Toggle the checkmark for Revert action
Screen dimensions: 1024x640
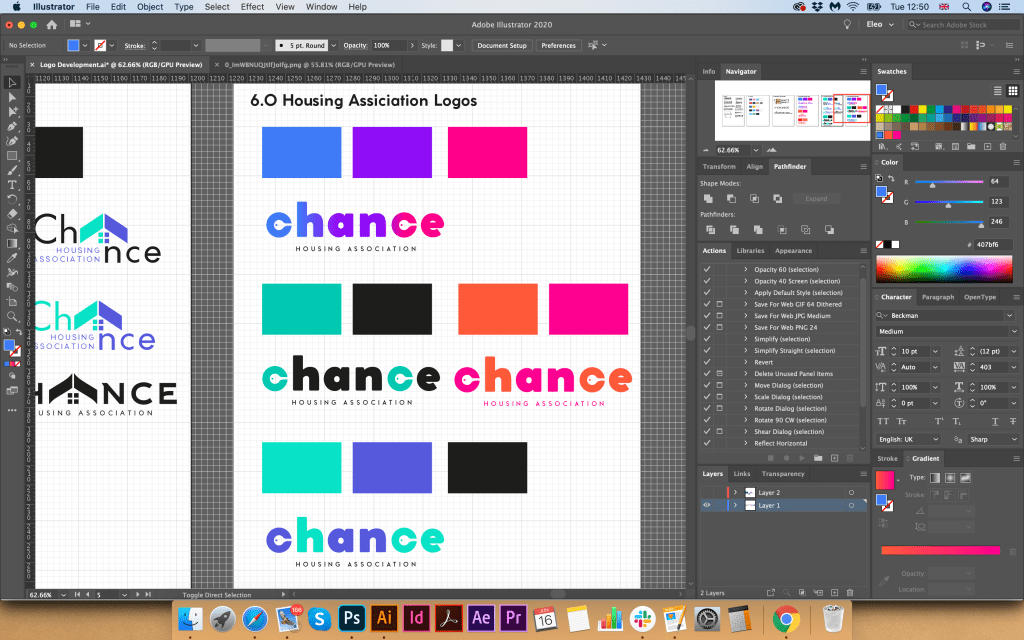(x=707, y=362)
